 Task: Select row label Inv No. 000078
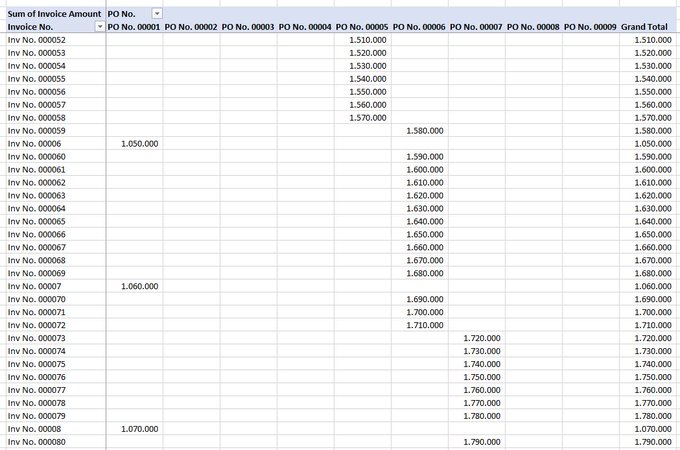point(36,403)
